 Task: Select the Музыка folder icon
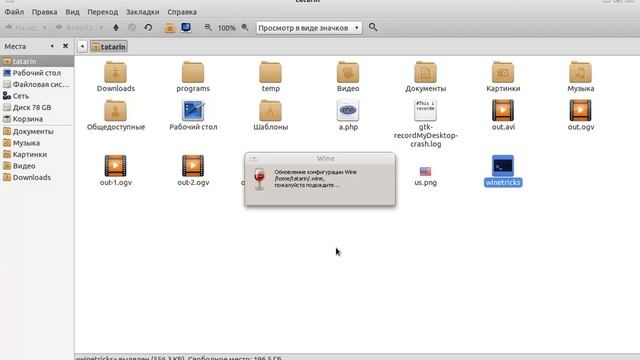[580, 73]
